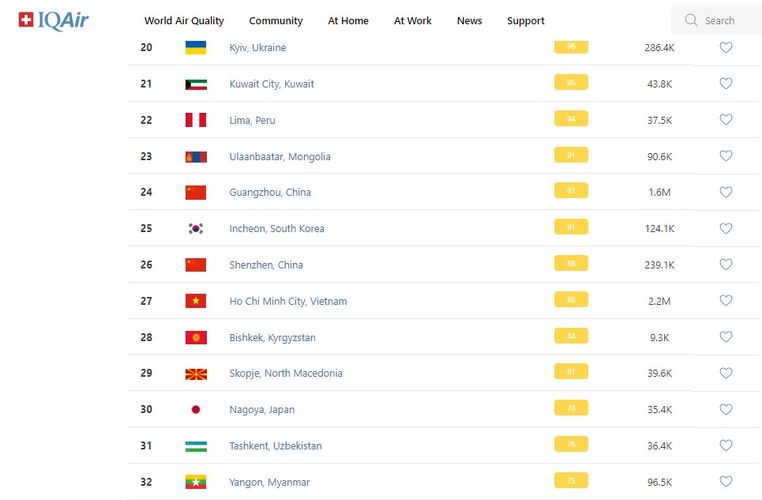762x500 pixels.
Task: Favorite Kyiv with the heart toggle
Action: [x=726, y=48]
